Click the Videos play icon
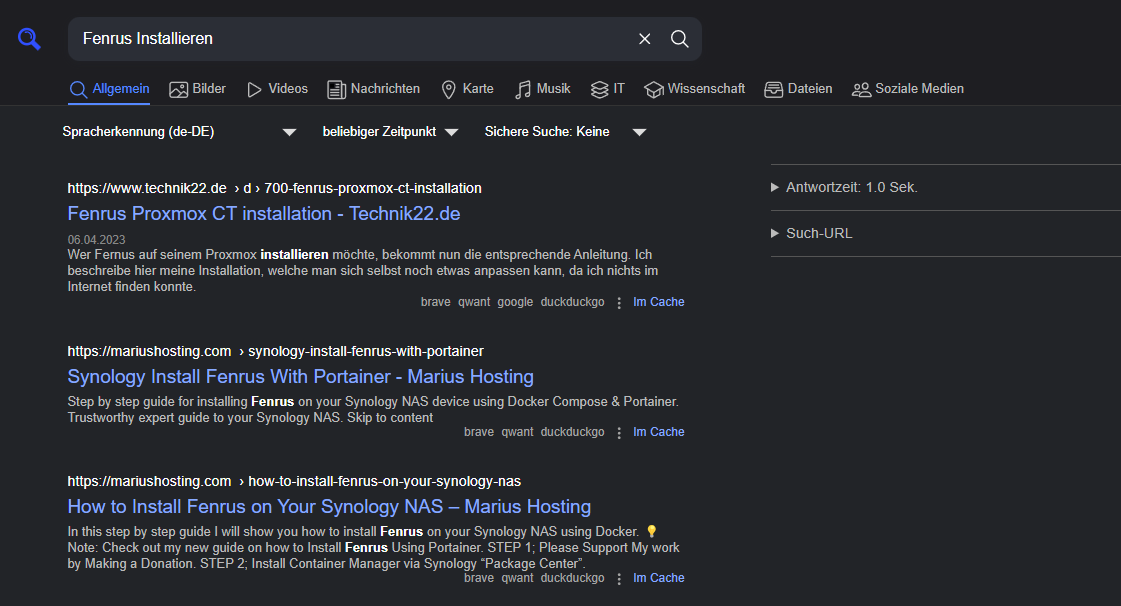Viewport: 1121px width, 606px height. (x=254, y=89)
